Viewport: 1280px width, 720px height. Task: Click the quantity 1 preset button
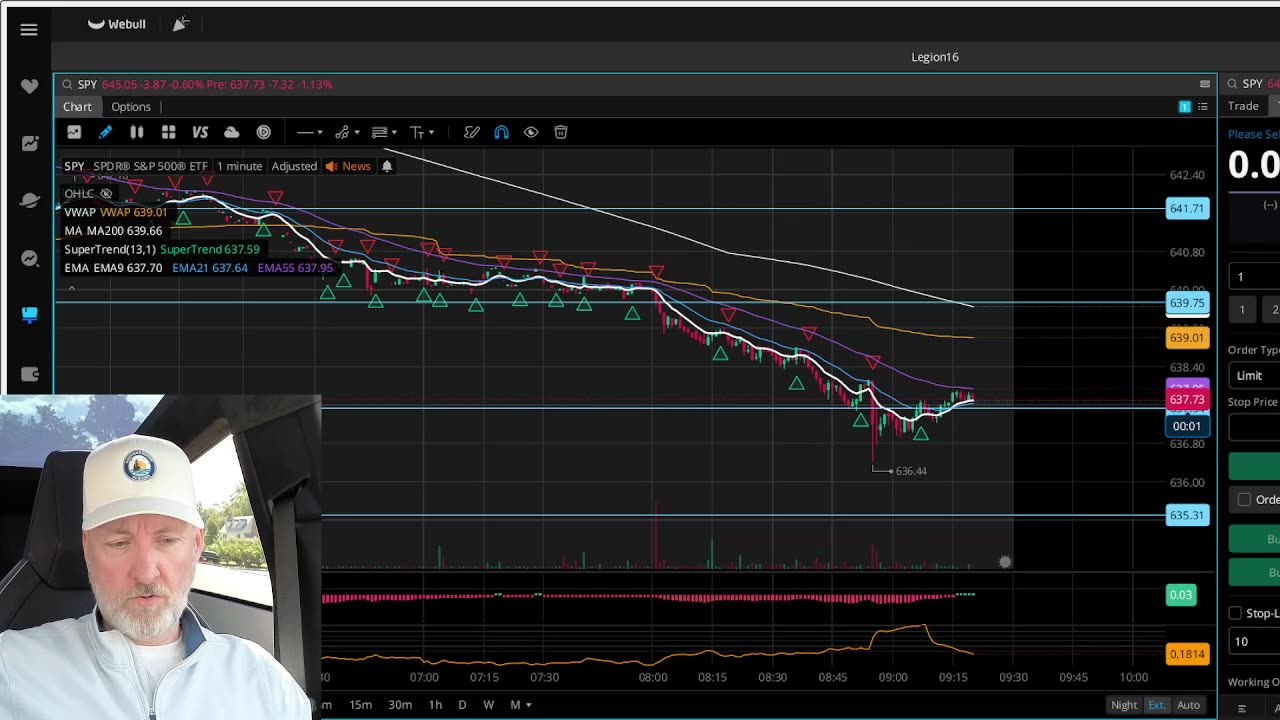coord(1242,310)
